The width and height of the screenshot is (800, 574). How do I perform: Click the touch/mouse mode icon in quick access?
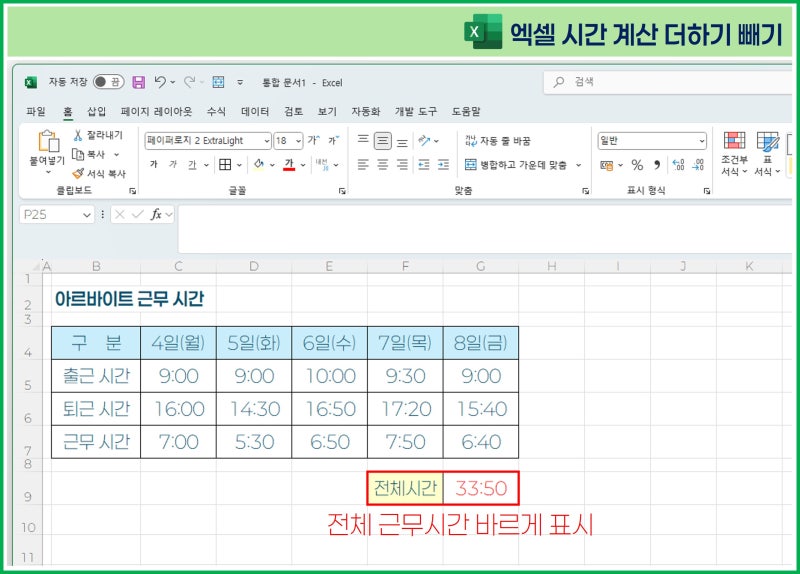pos(218,82)
